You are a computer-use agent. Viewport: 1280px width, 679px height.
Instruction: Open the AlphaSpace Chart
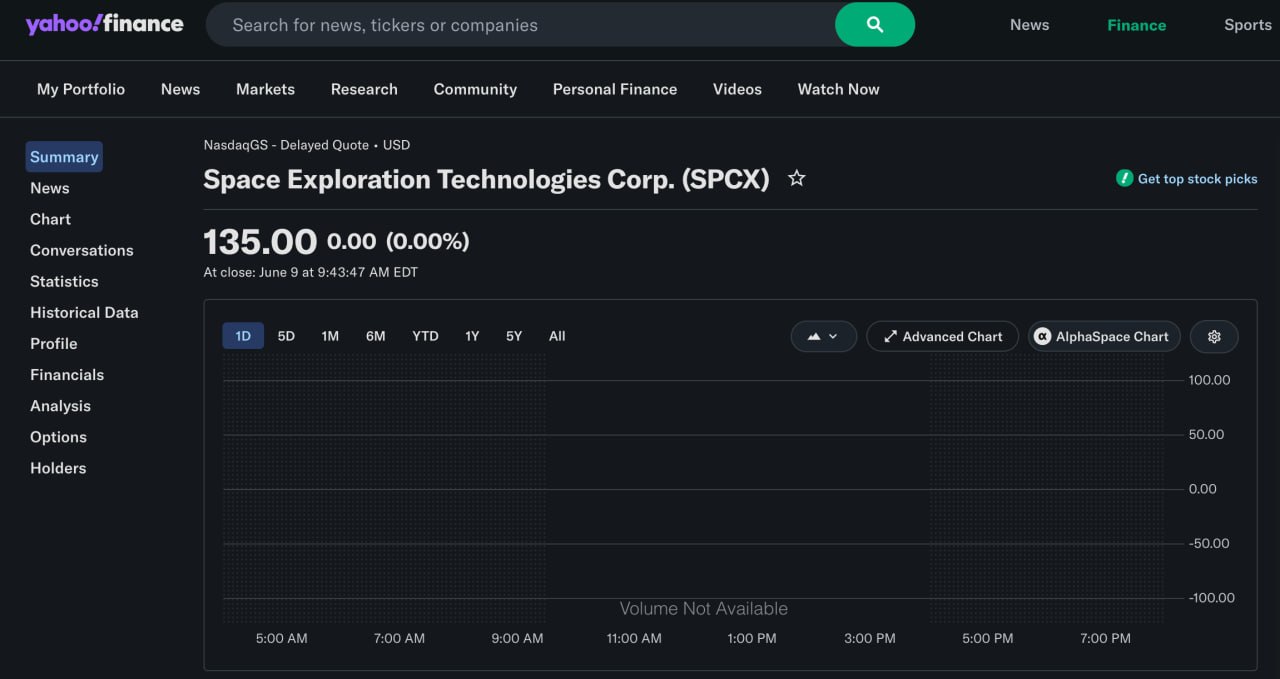click(x=1104, y=337)
